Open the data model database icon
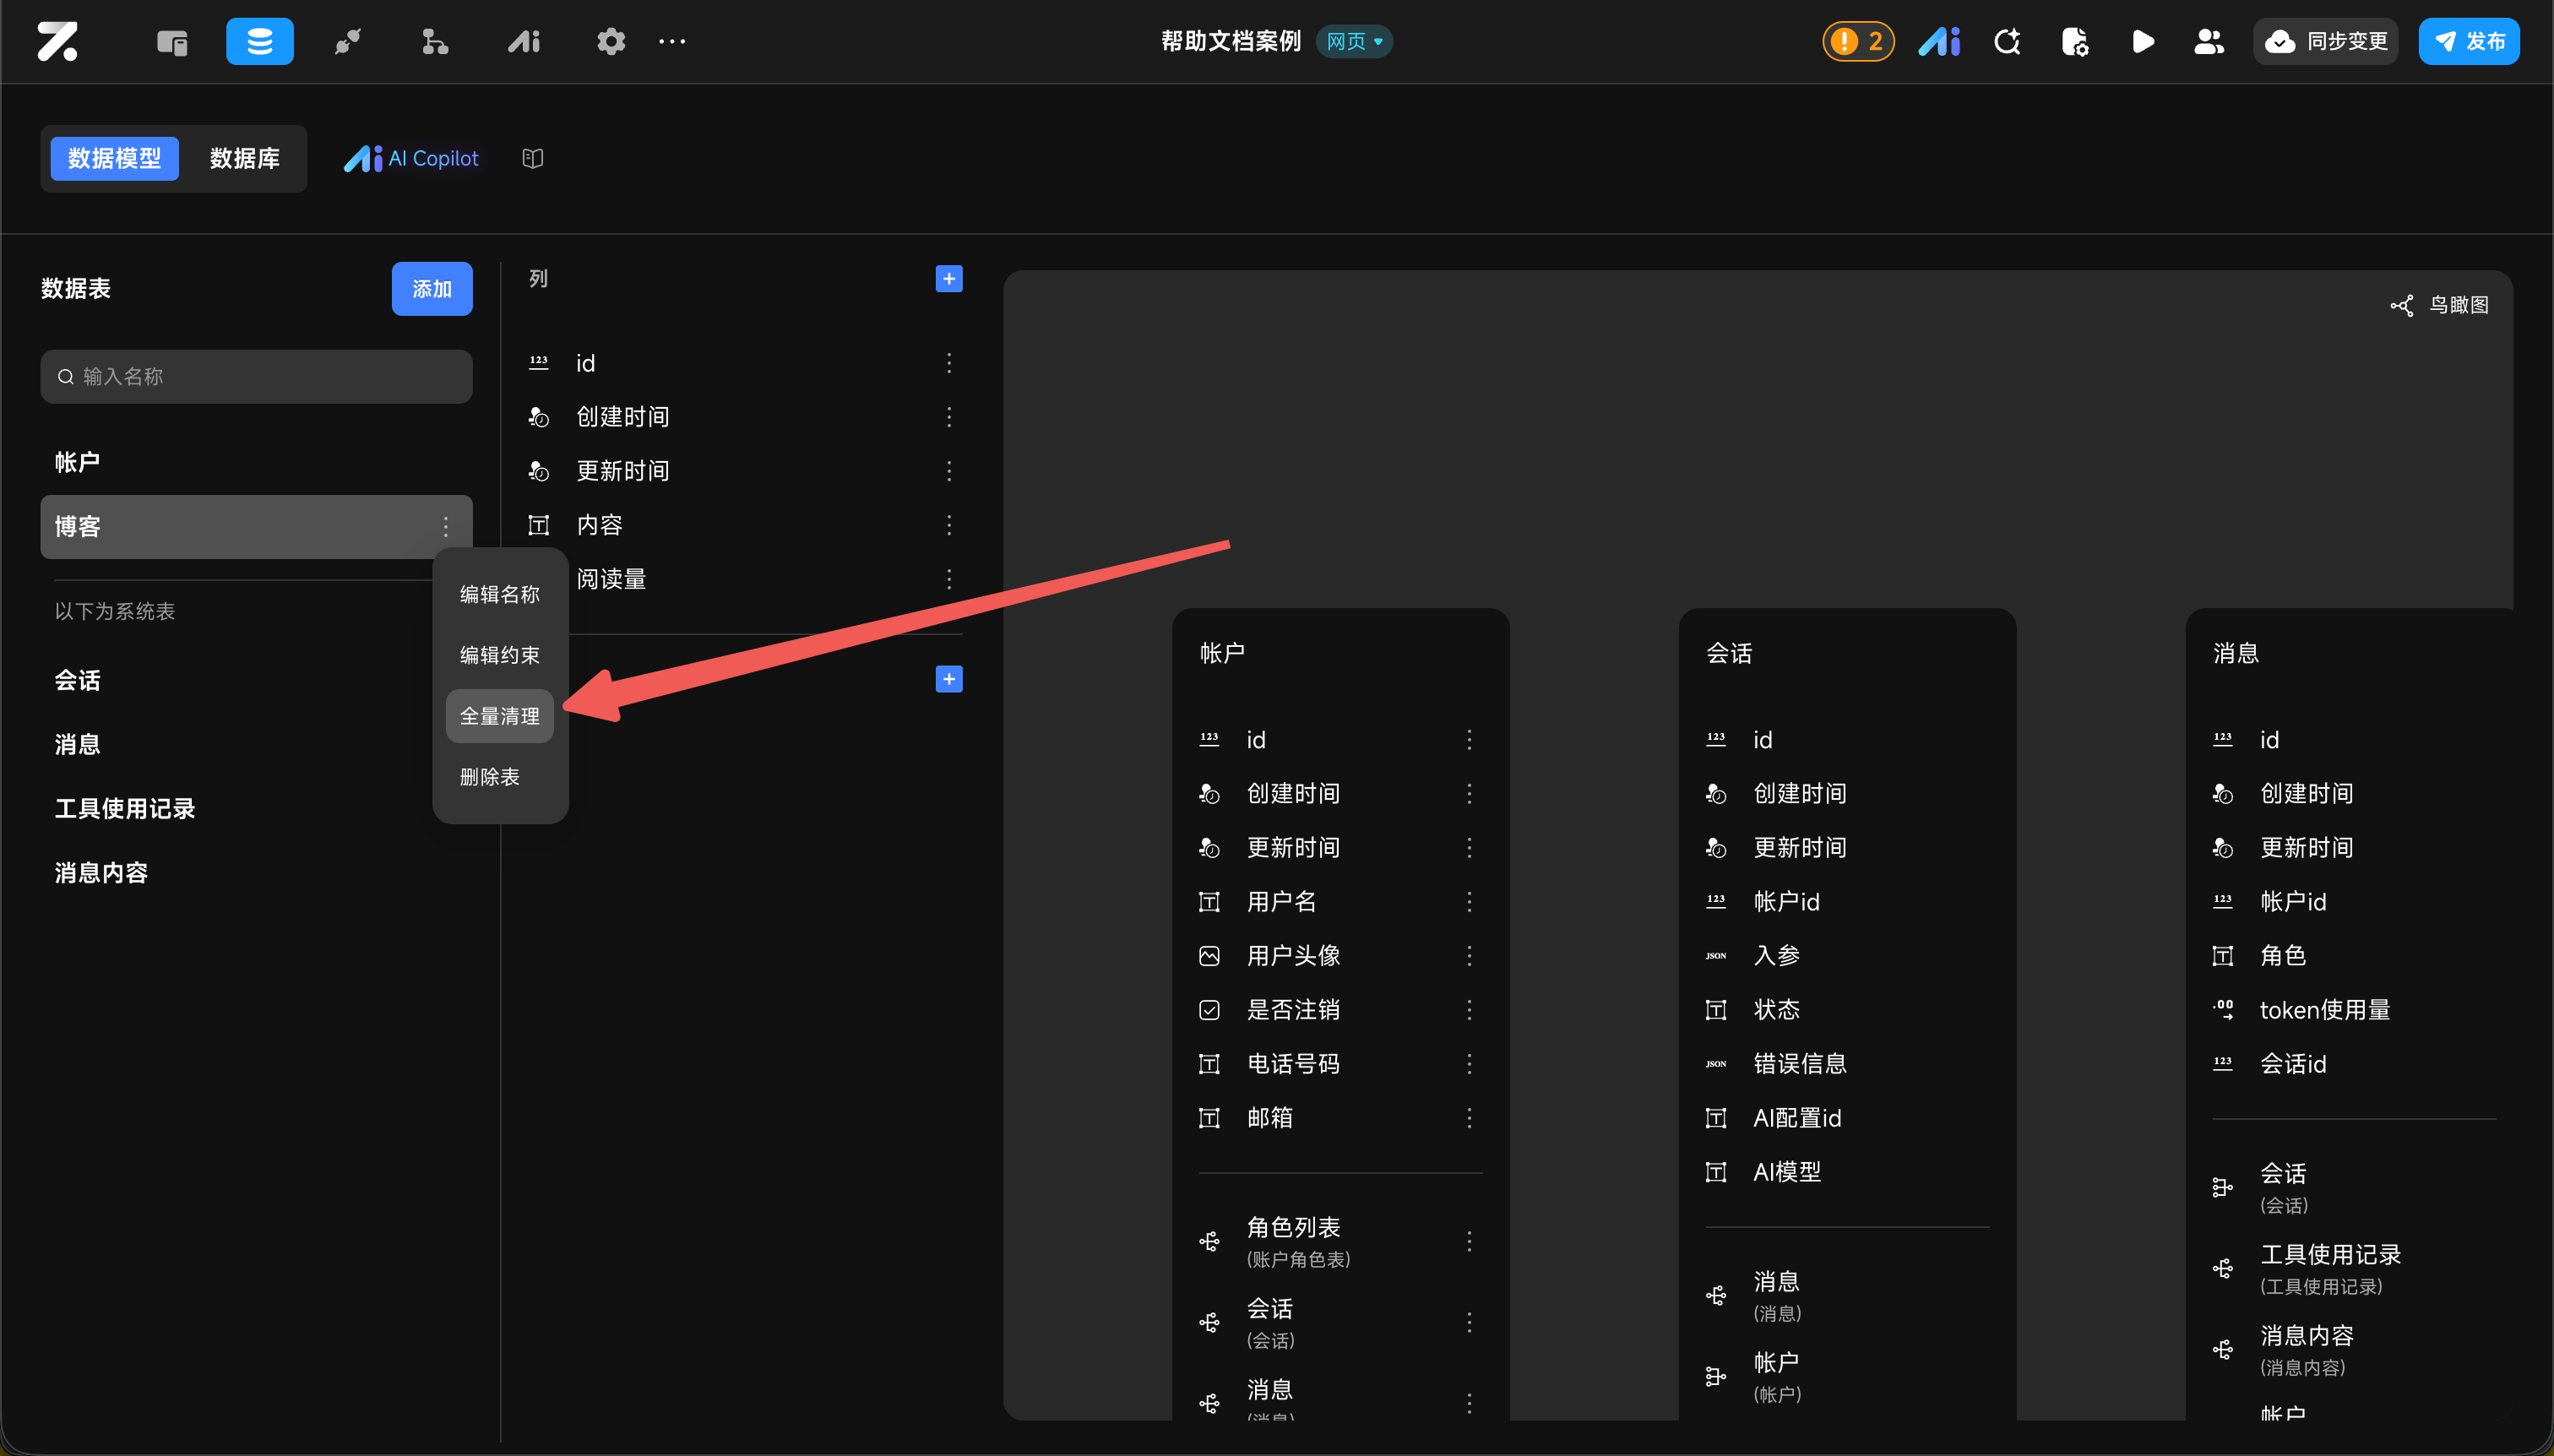The width and height of the screenshot is (2554, 1456). [259, 41]
